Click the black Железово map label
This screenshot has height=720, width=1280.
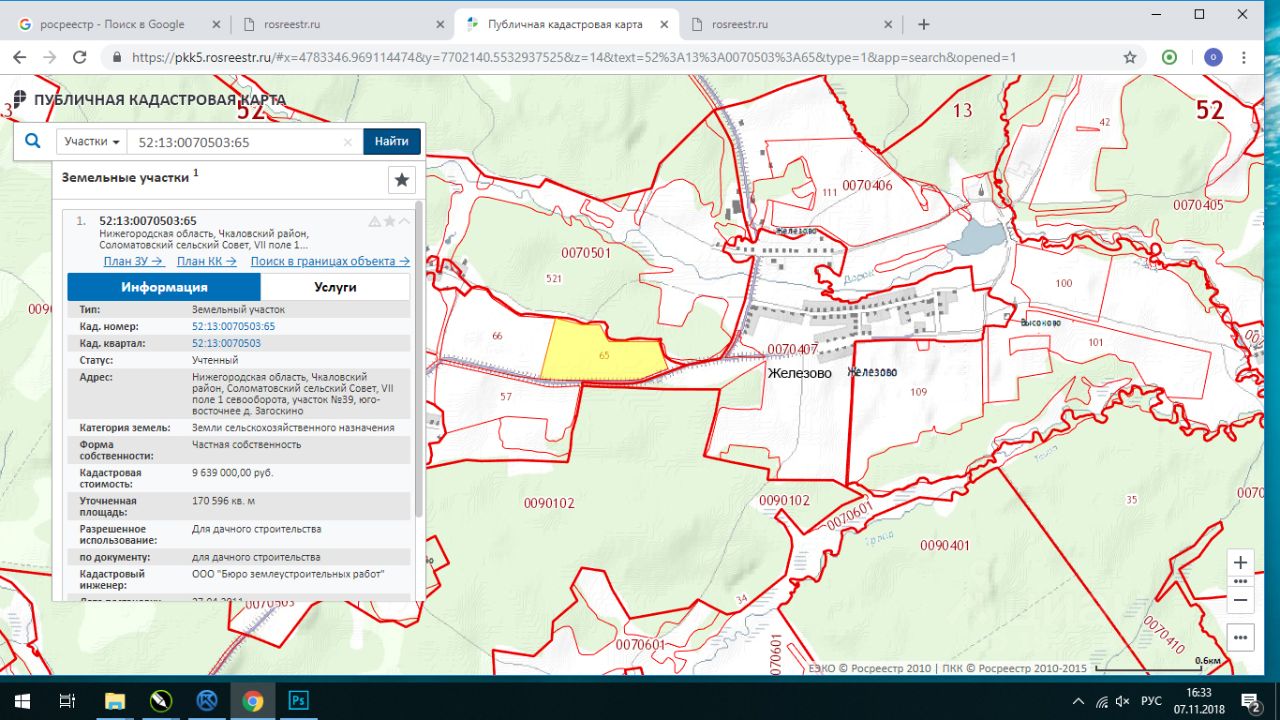pyautogui.click(x=800, y=373)
